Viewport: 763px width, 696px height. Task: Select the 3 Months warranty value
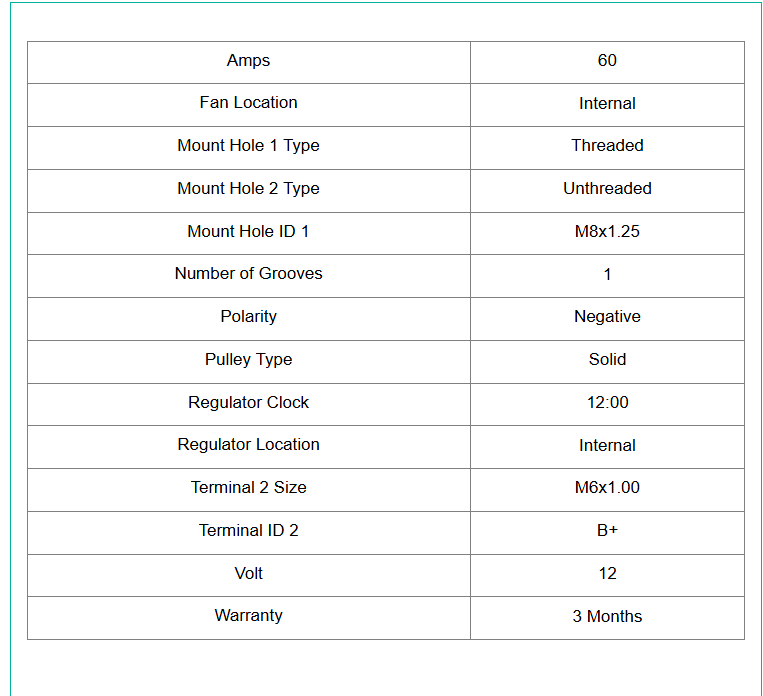tap(607, 616)
